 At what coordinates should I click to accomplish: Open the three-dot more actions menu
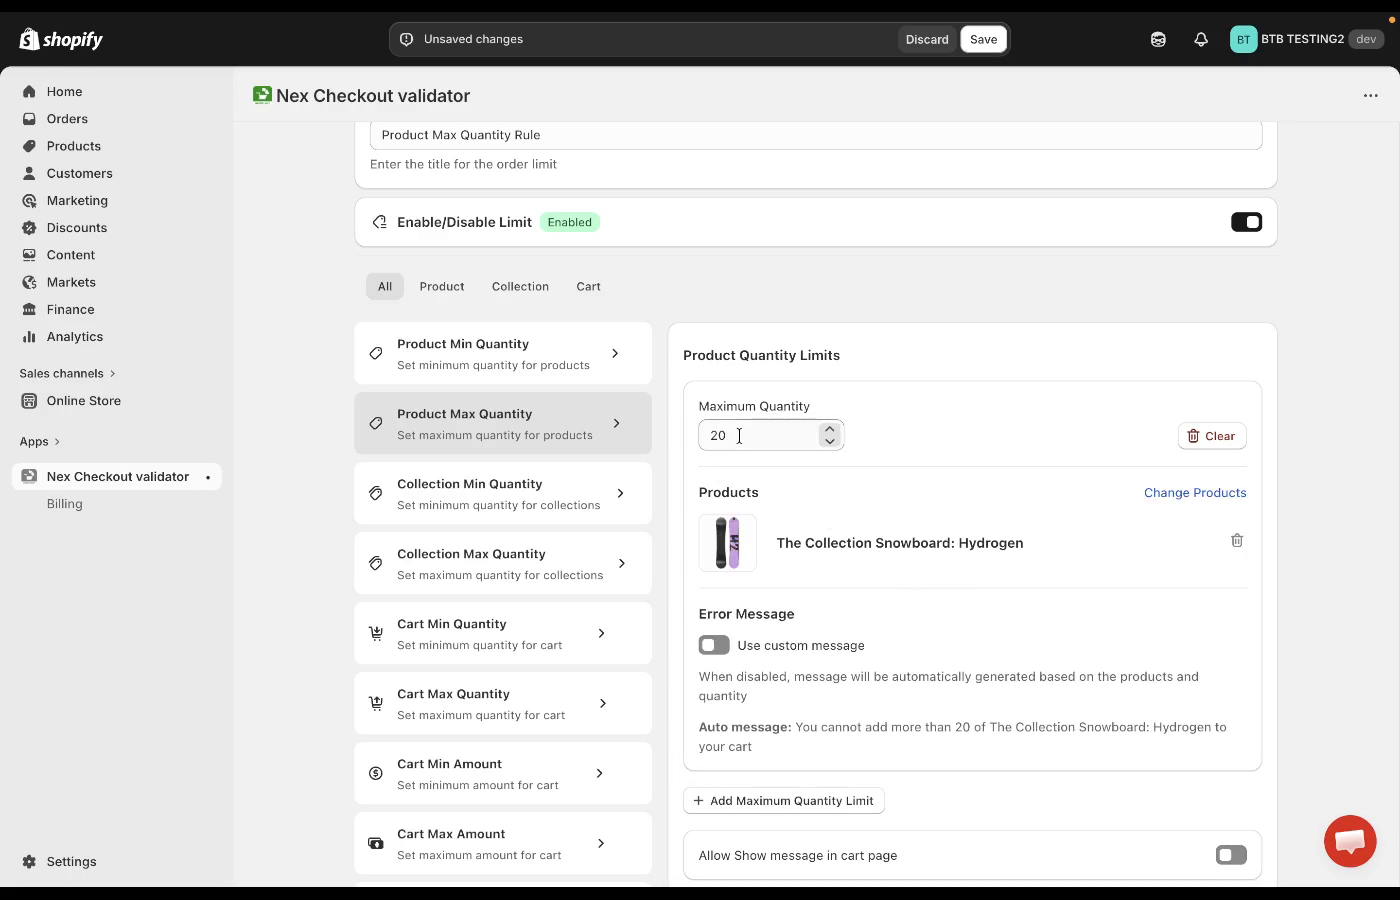(x=1370, y=95)
